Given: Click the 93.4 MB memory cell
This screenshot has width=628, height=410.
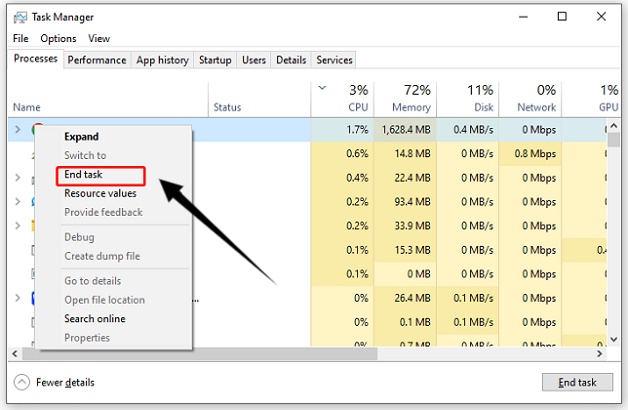Looking at the screenshot, I should point(405,201).
